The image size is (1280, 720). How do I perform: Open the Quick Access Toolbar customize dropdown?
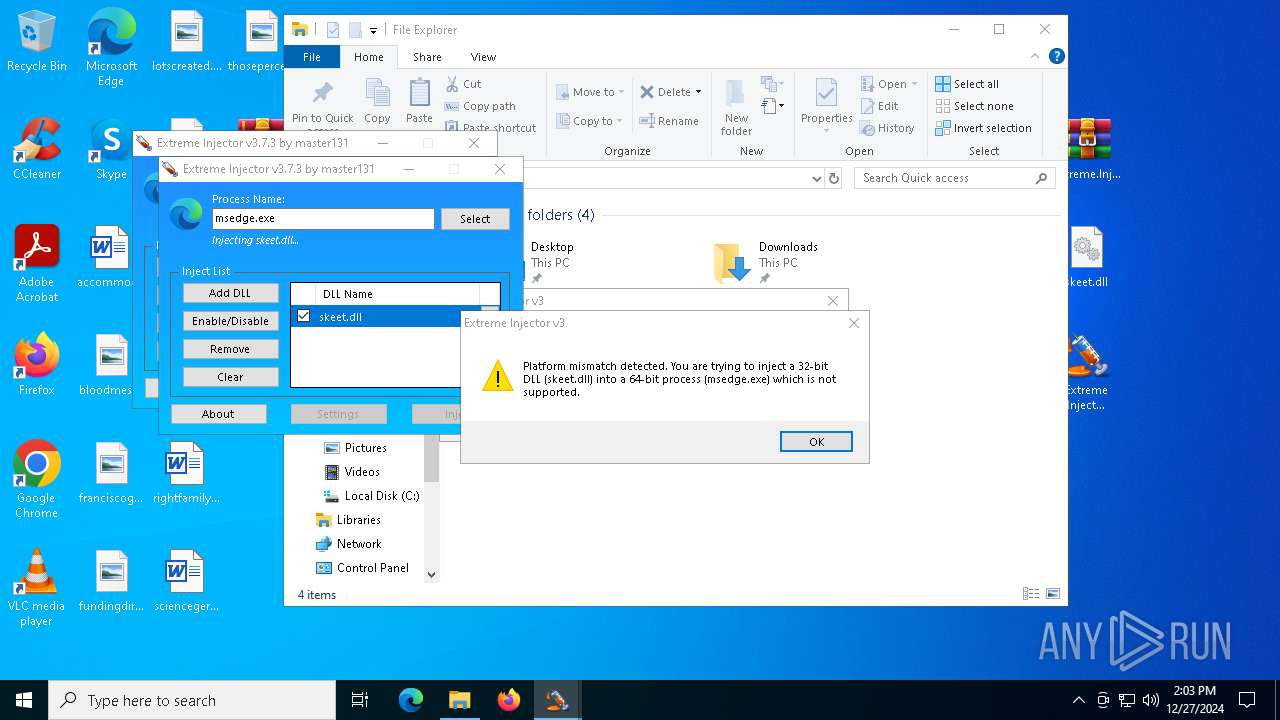point(373,31)
